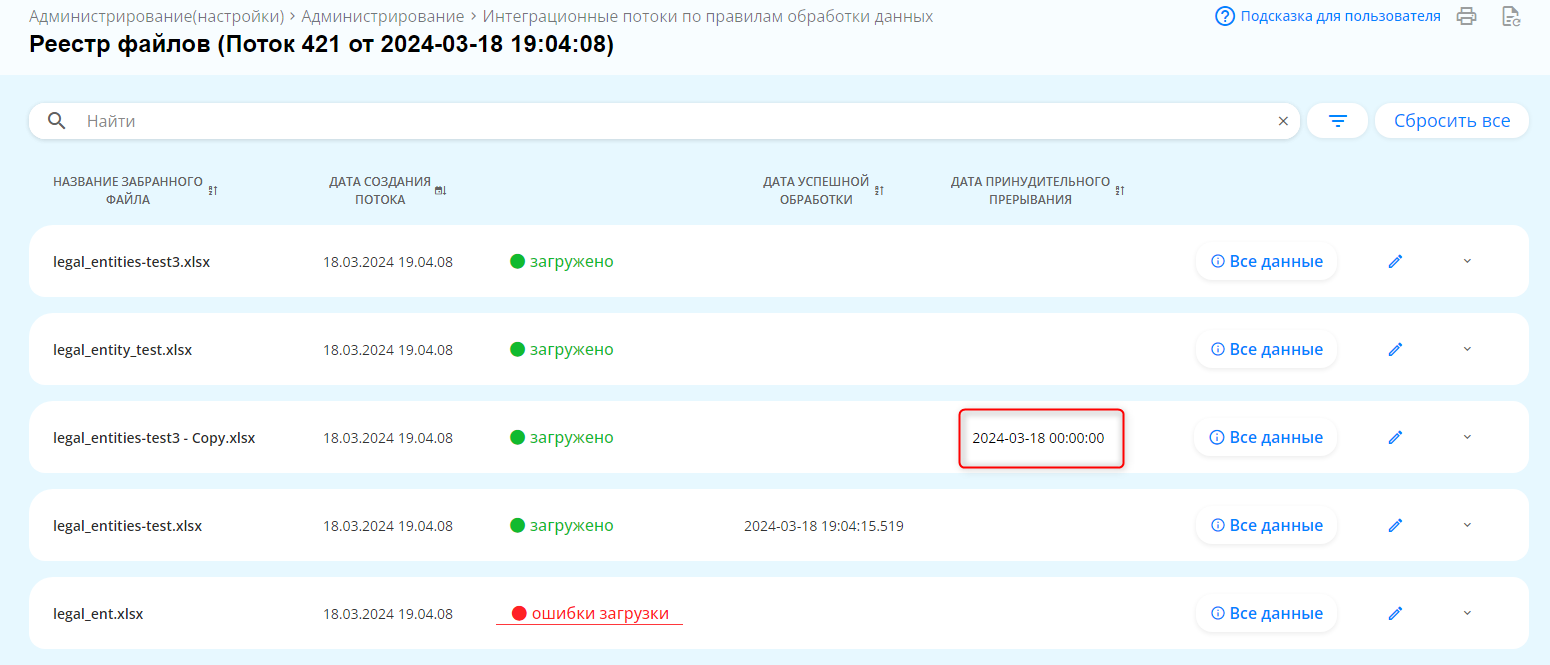The image size is (1550, 665).
Task: Go to Администрирование(настройки) breadcrumb
Action: point(156,17)
